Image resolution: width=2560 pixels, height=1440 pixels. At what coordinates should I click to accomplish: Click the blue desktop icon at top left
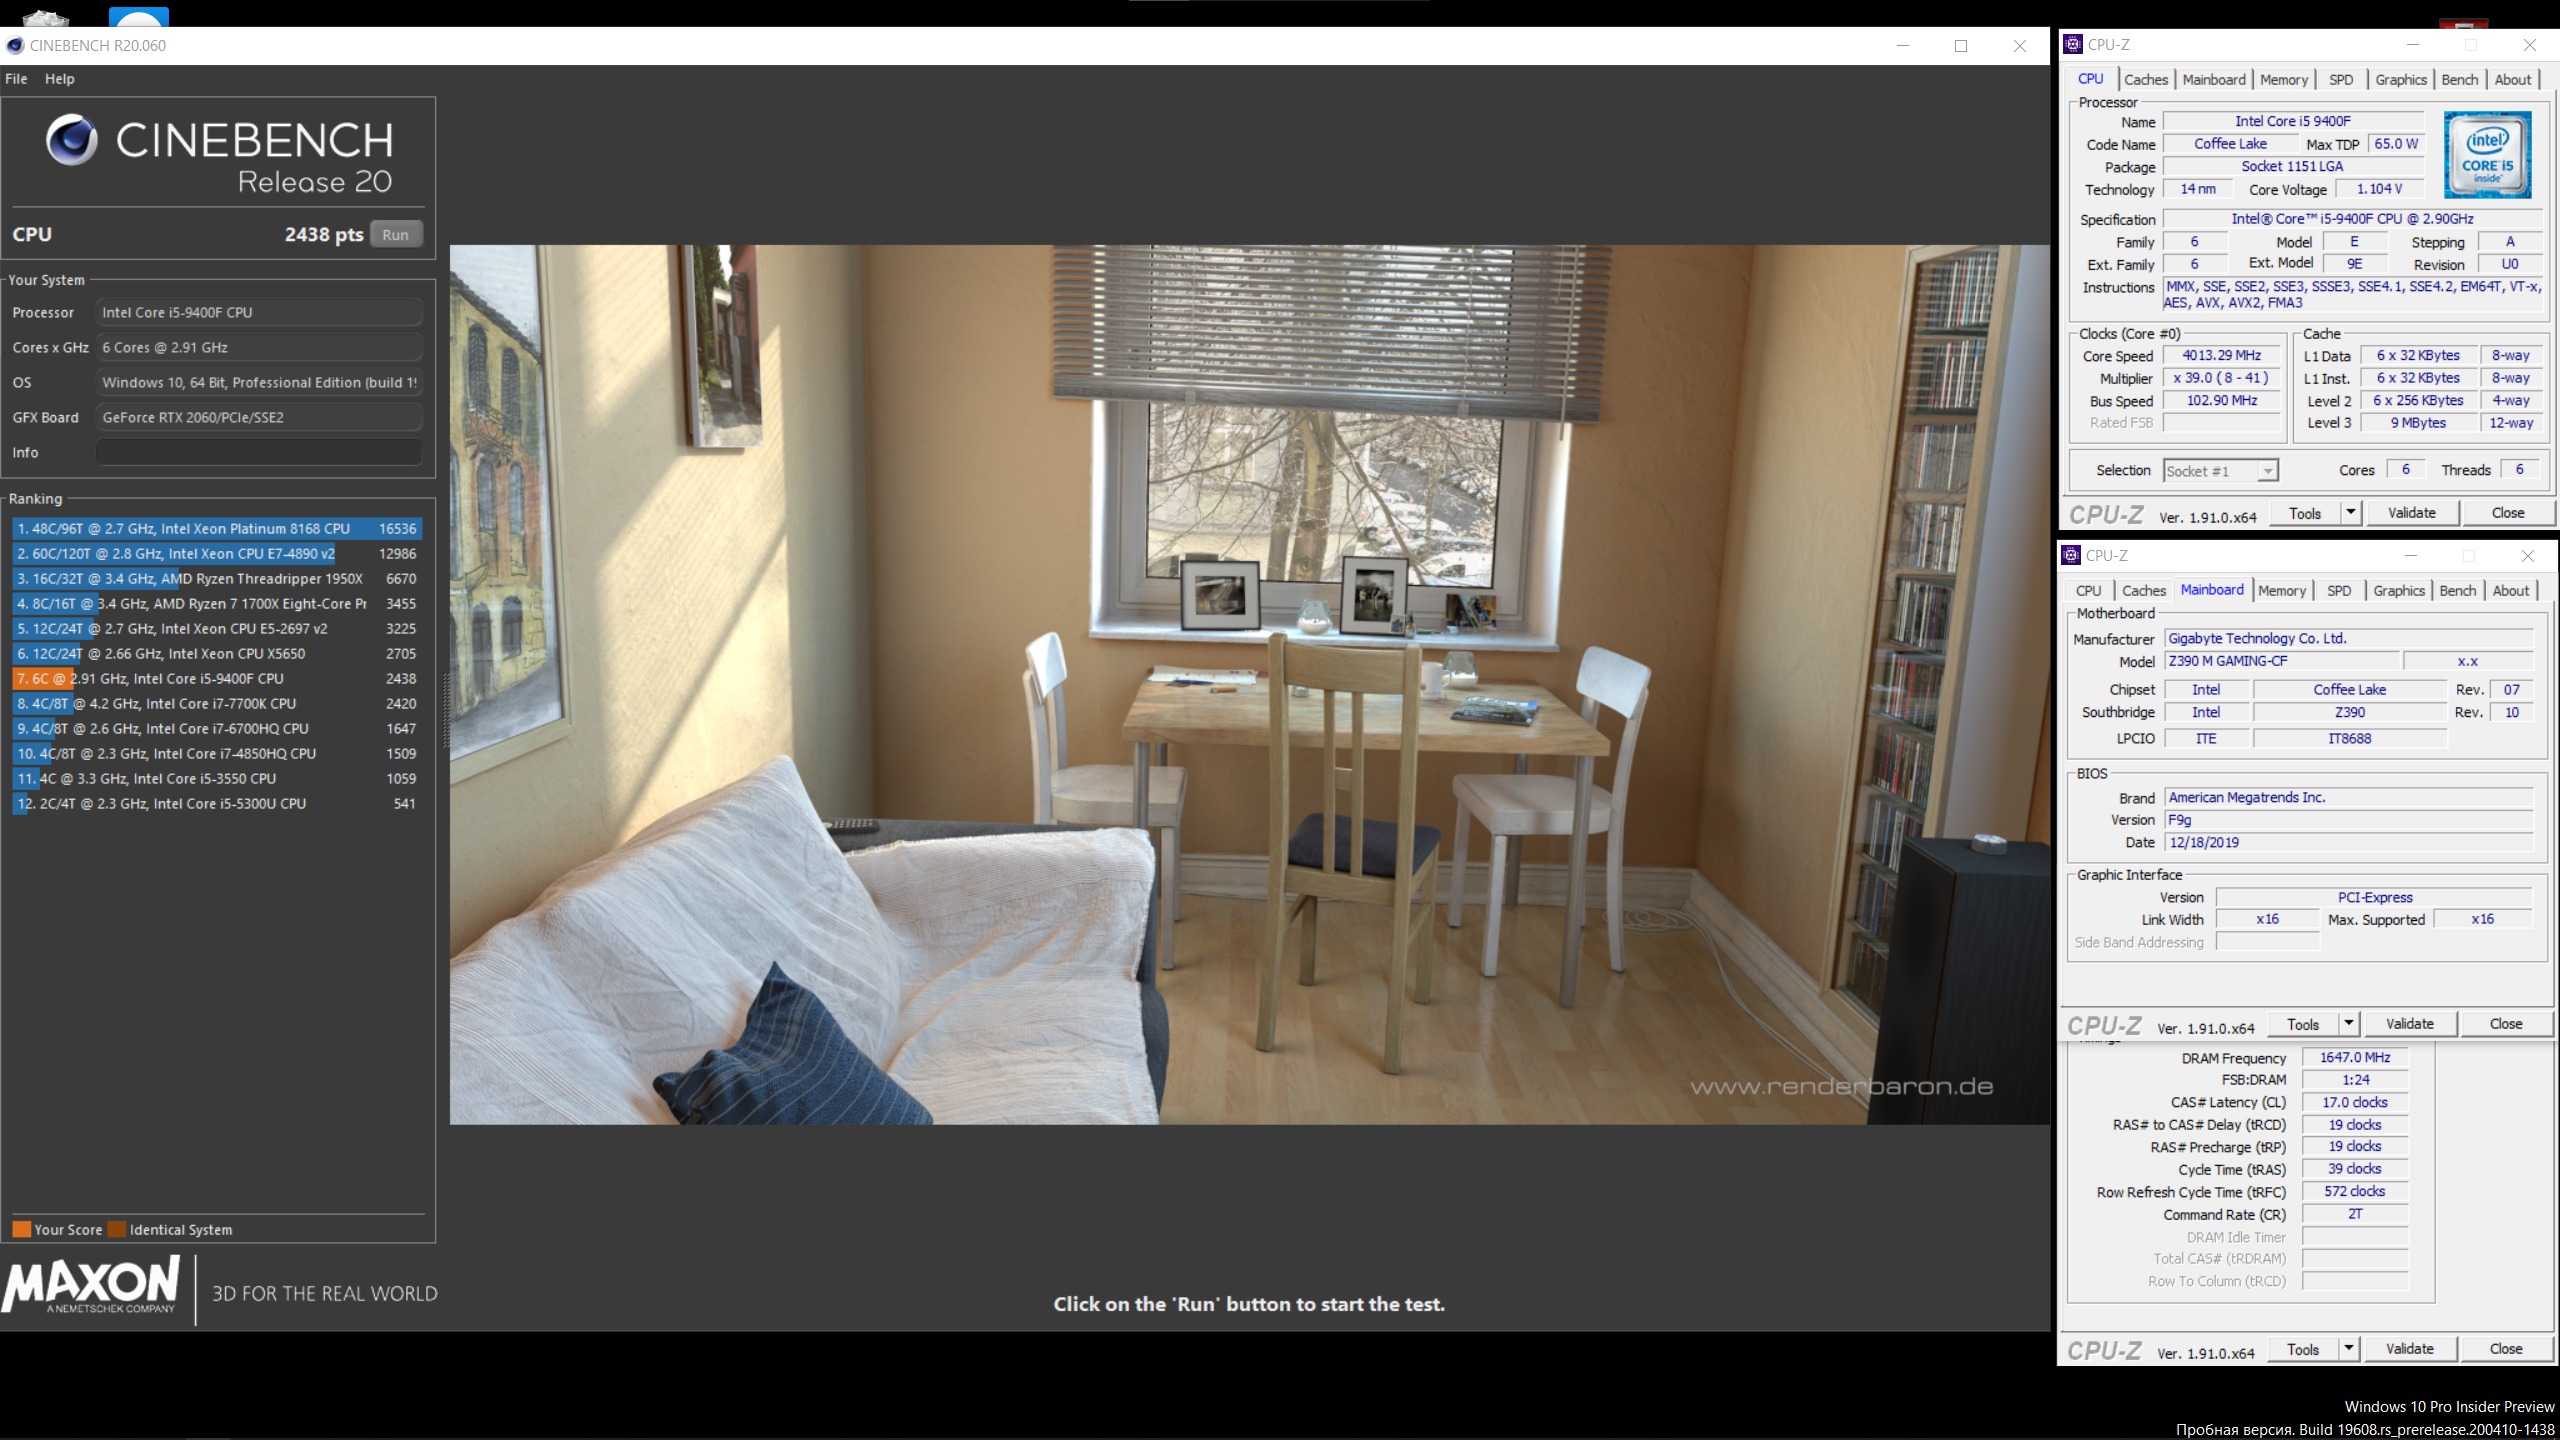tap(138, 17)
